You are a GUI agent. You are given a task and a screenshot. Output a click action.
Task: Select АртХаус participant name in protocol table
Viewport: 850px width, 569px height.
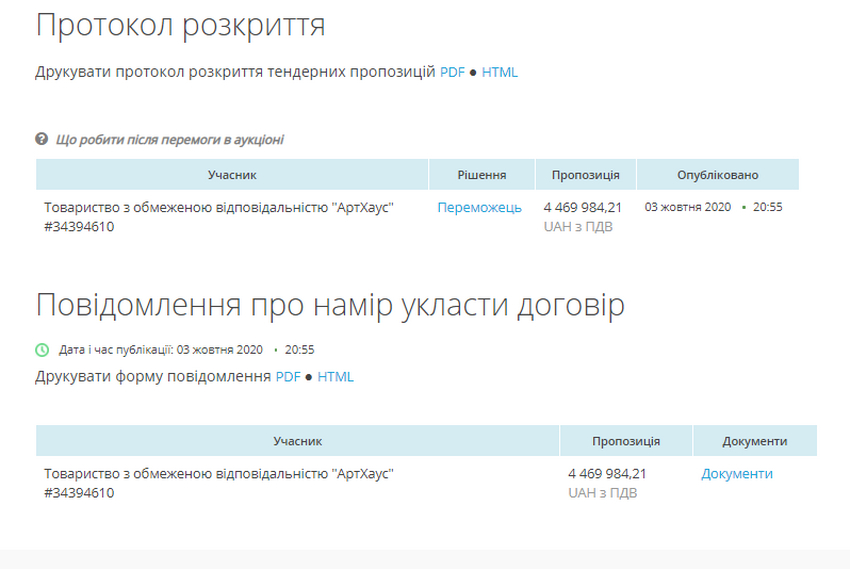point(219,207)
